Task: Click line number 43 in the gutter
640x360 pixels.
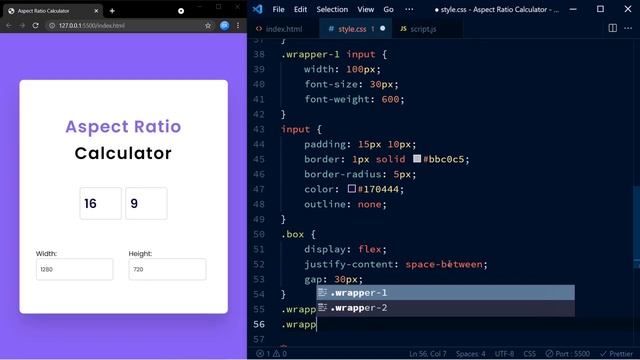Action: [259, 129]
